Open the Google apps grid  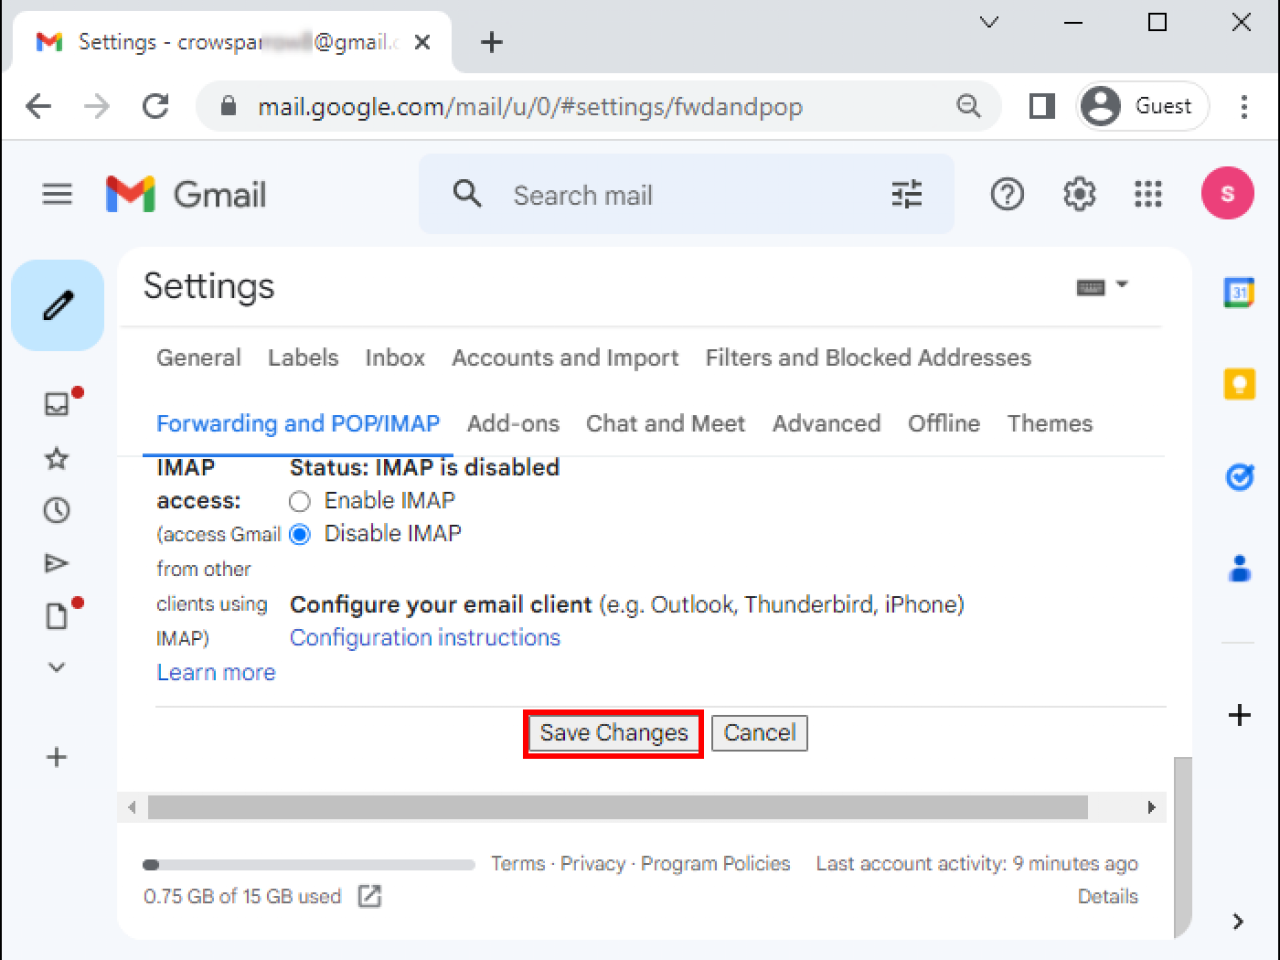tap(1148, 194)
